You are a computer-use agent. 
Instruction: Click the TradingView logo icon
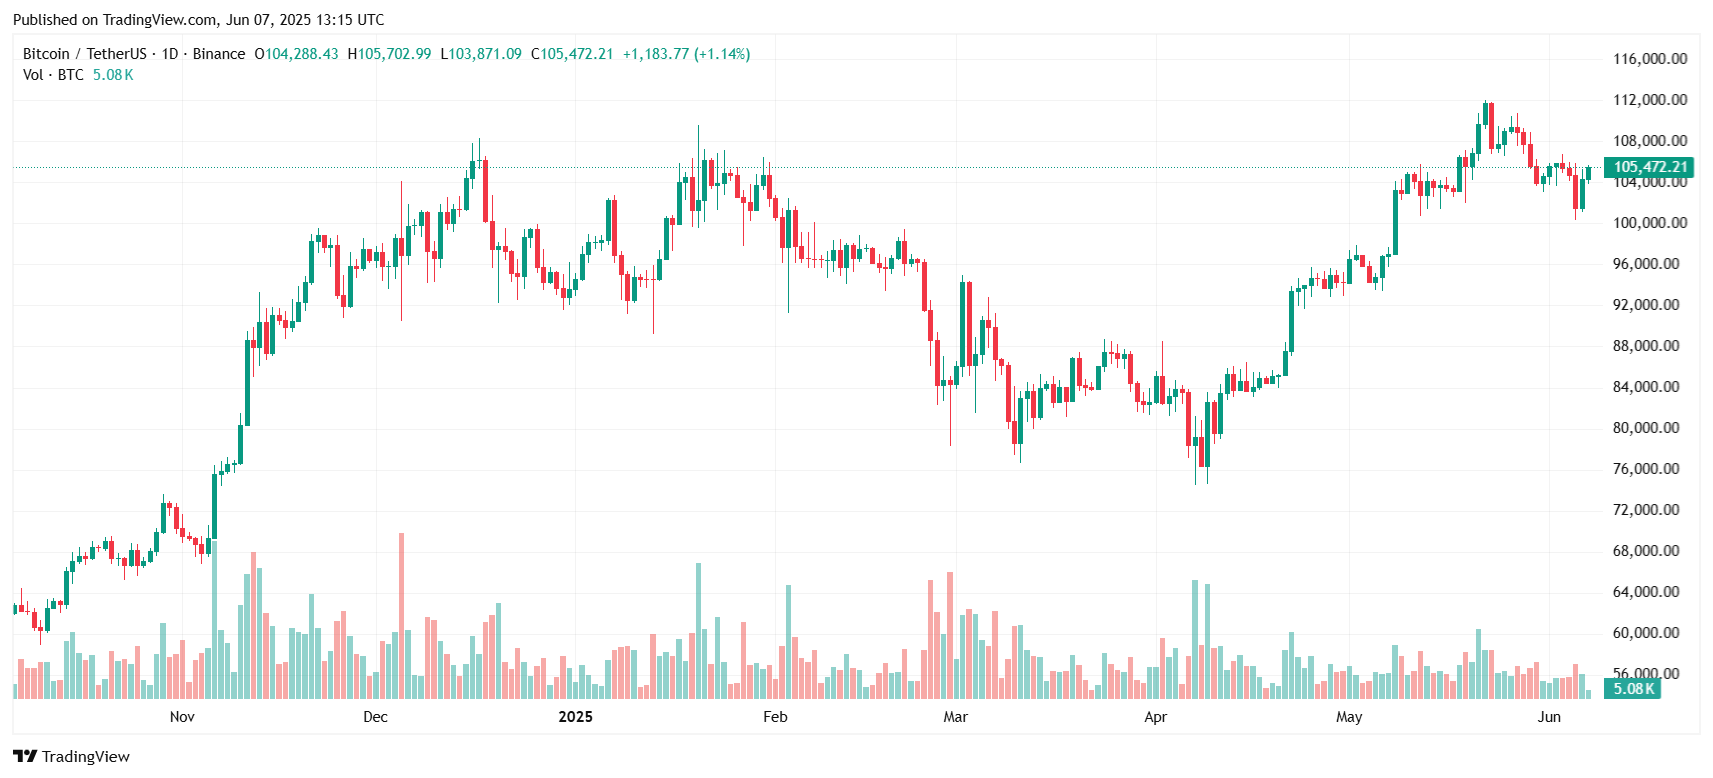coord(25,756)
